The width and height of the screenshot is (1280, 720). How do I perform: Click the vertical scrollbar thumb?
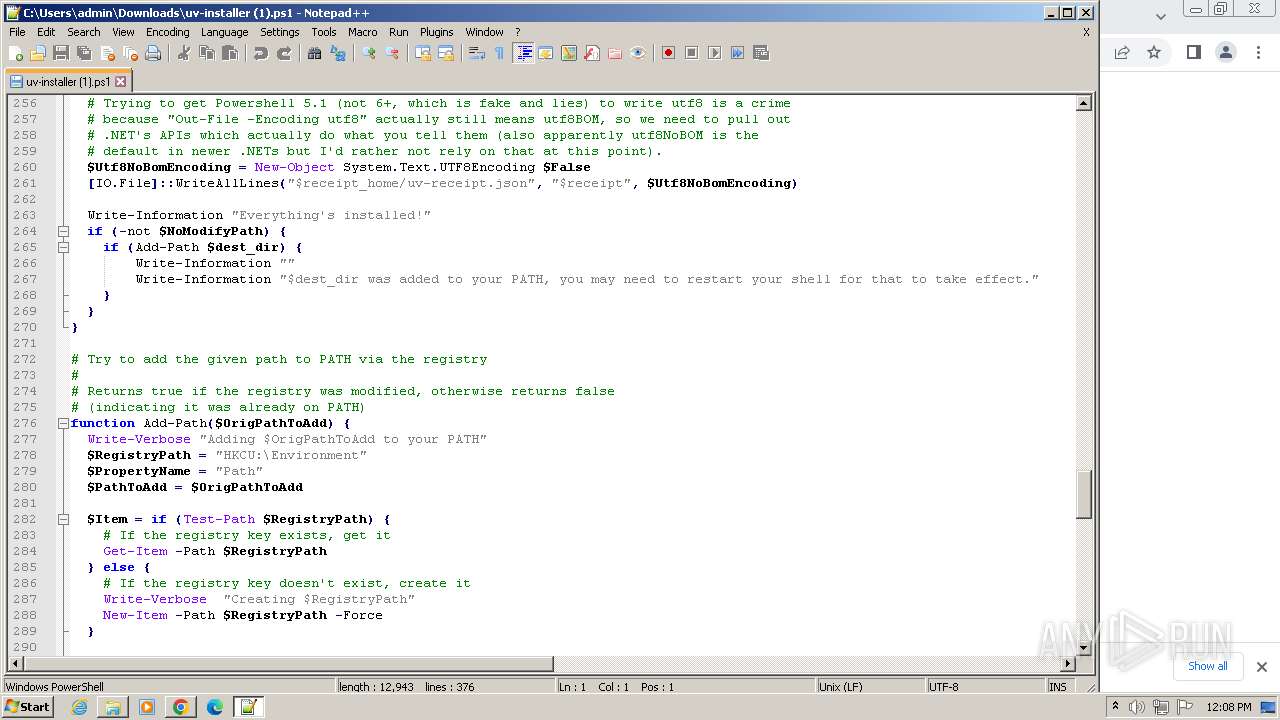click(x=1084, y=494)
